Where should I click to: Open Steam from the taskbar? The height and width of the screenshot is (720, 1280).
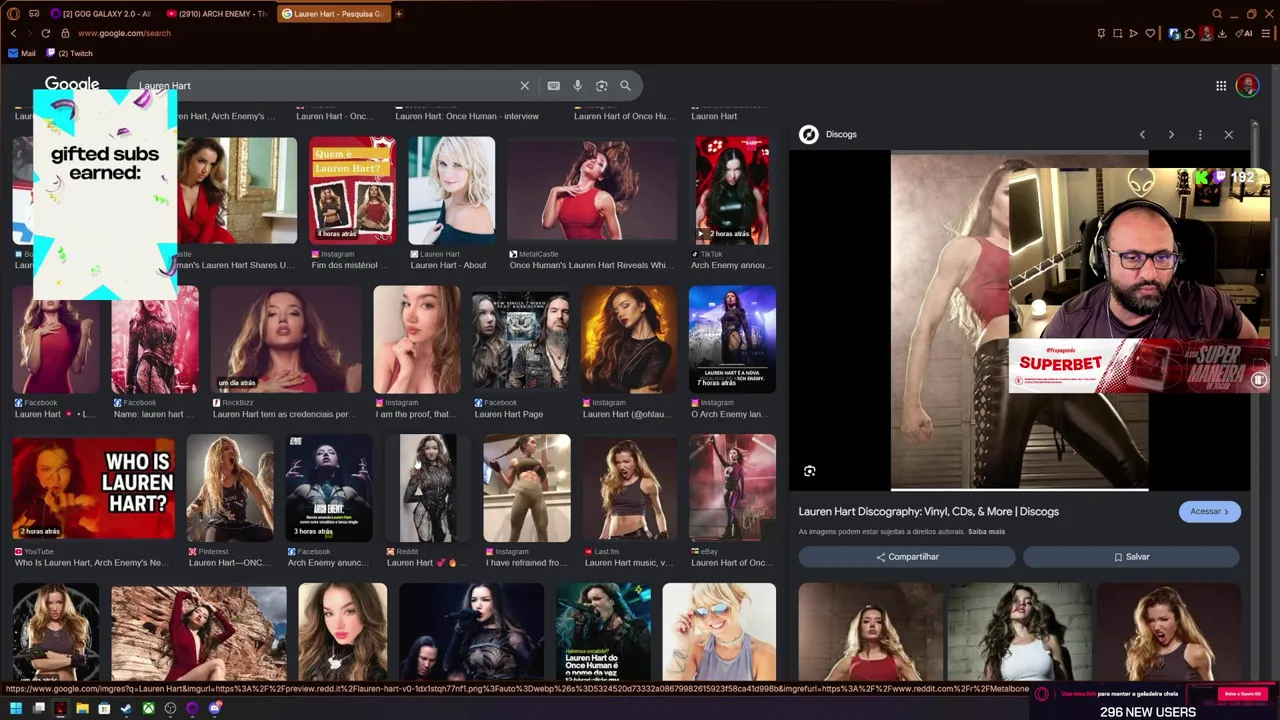(x=126, y=709)
